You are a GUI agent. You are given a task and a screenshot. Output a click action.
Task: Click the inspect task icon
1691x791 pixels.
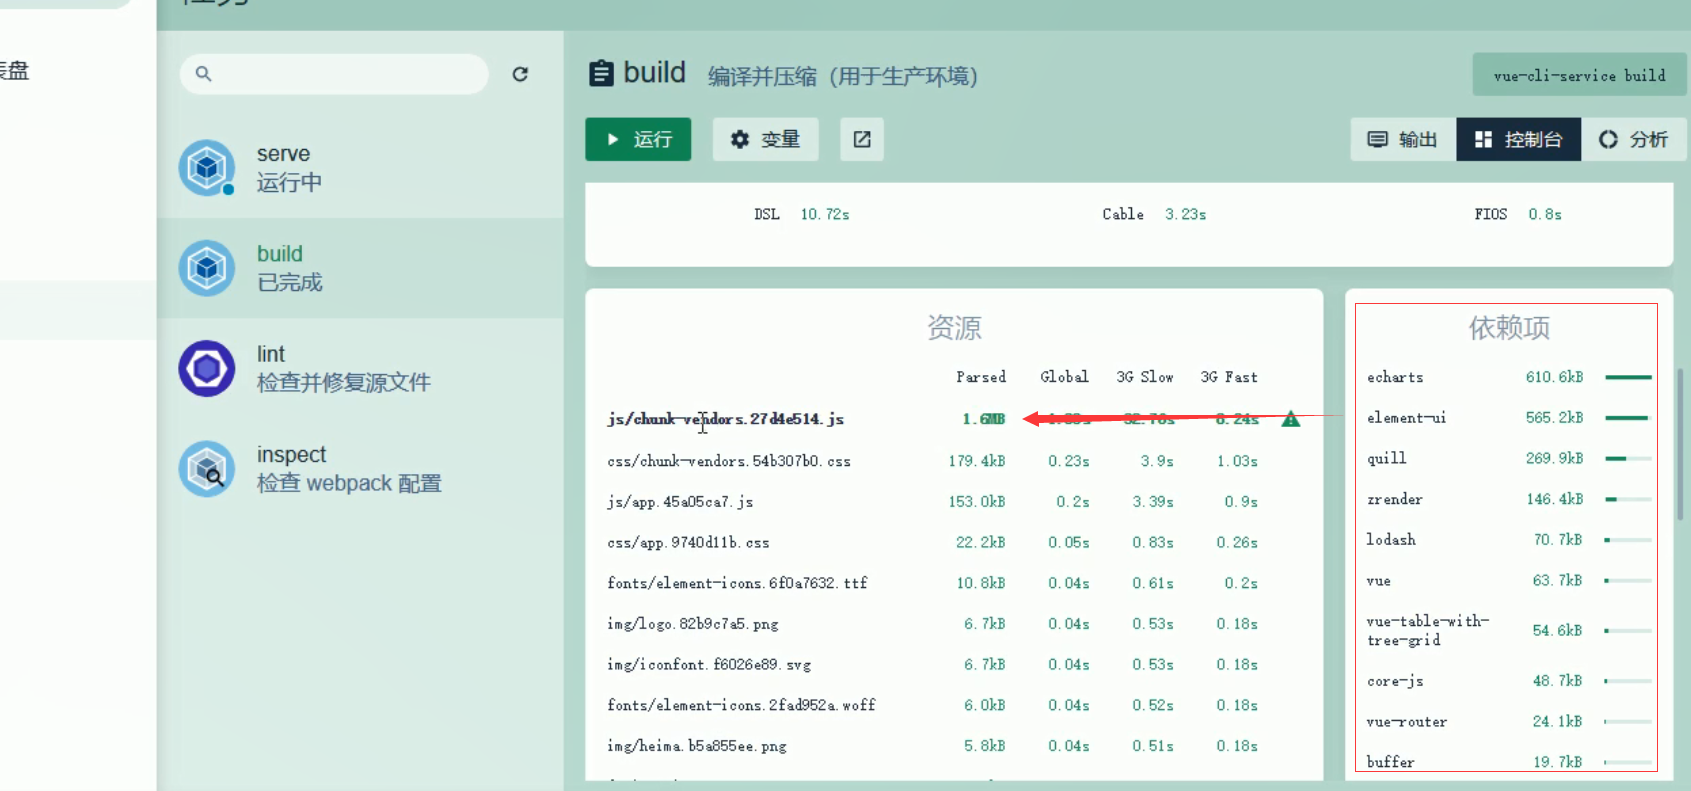(x=207, y=469)
